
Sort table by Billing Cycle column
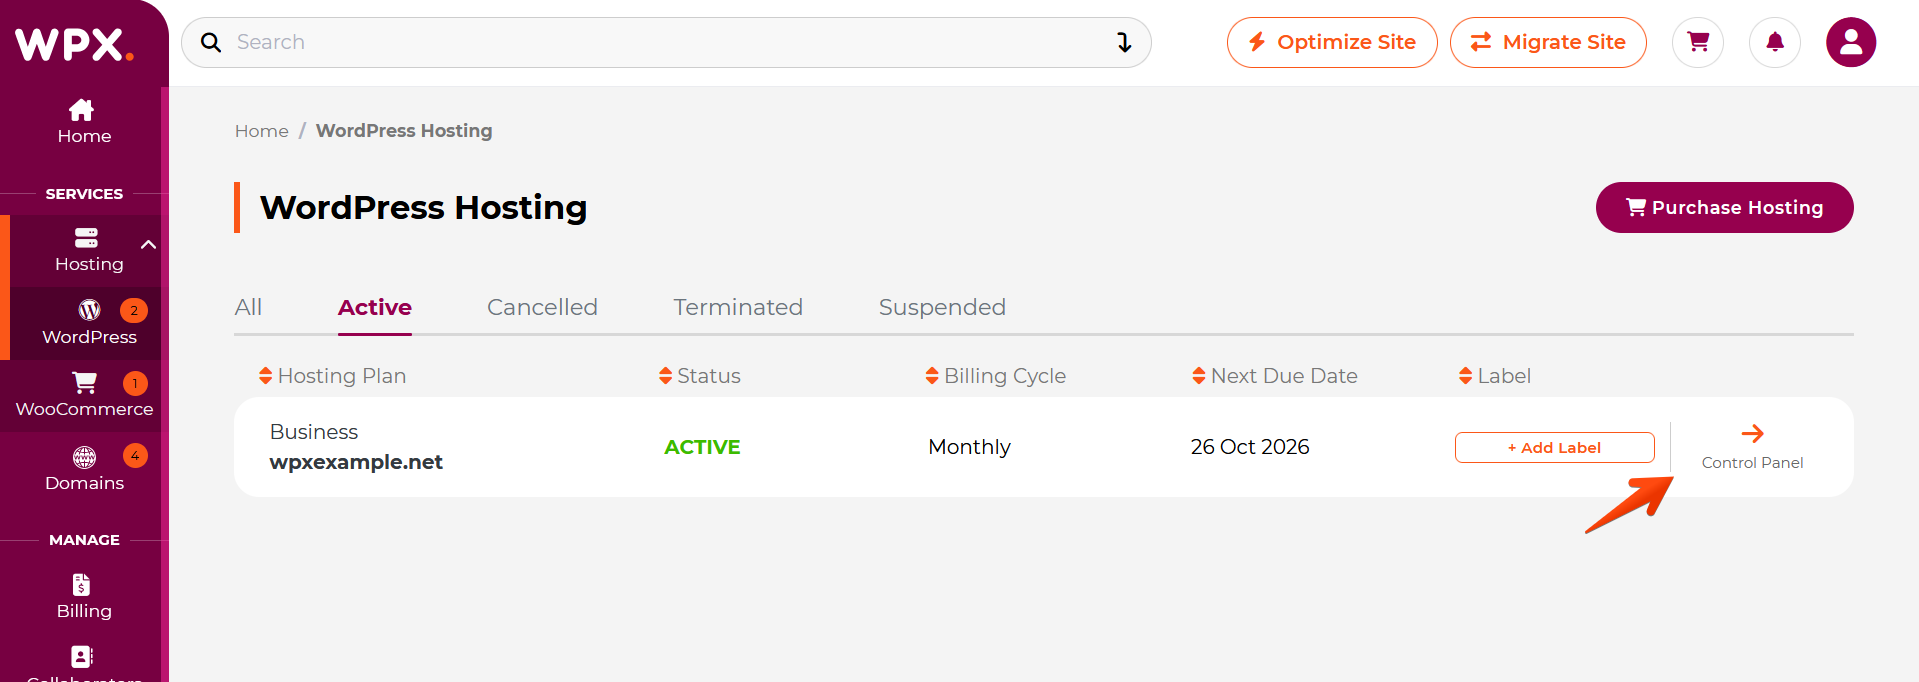point(995,376)
